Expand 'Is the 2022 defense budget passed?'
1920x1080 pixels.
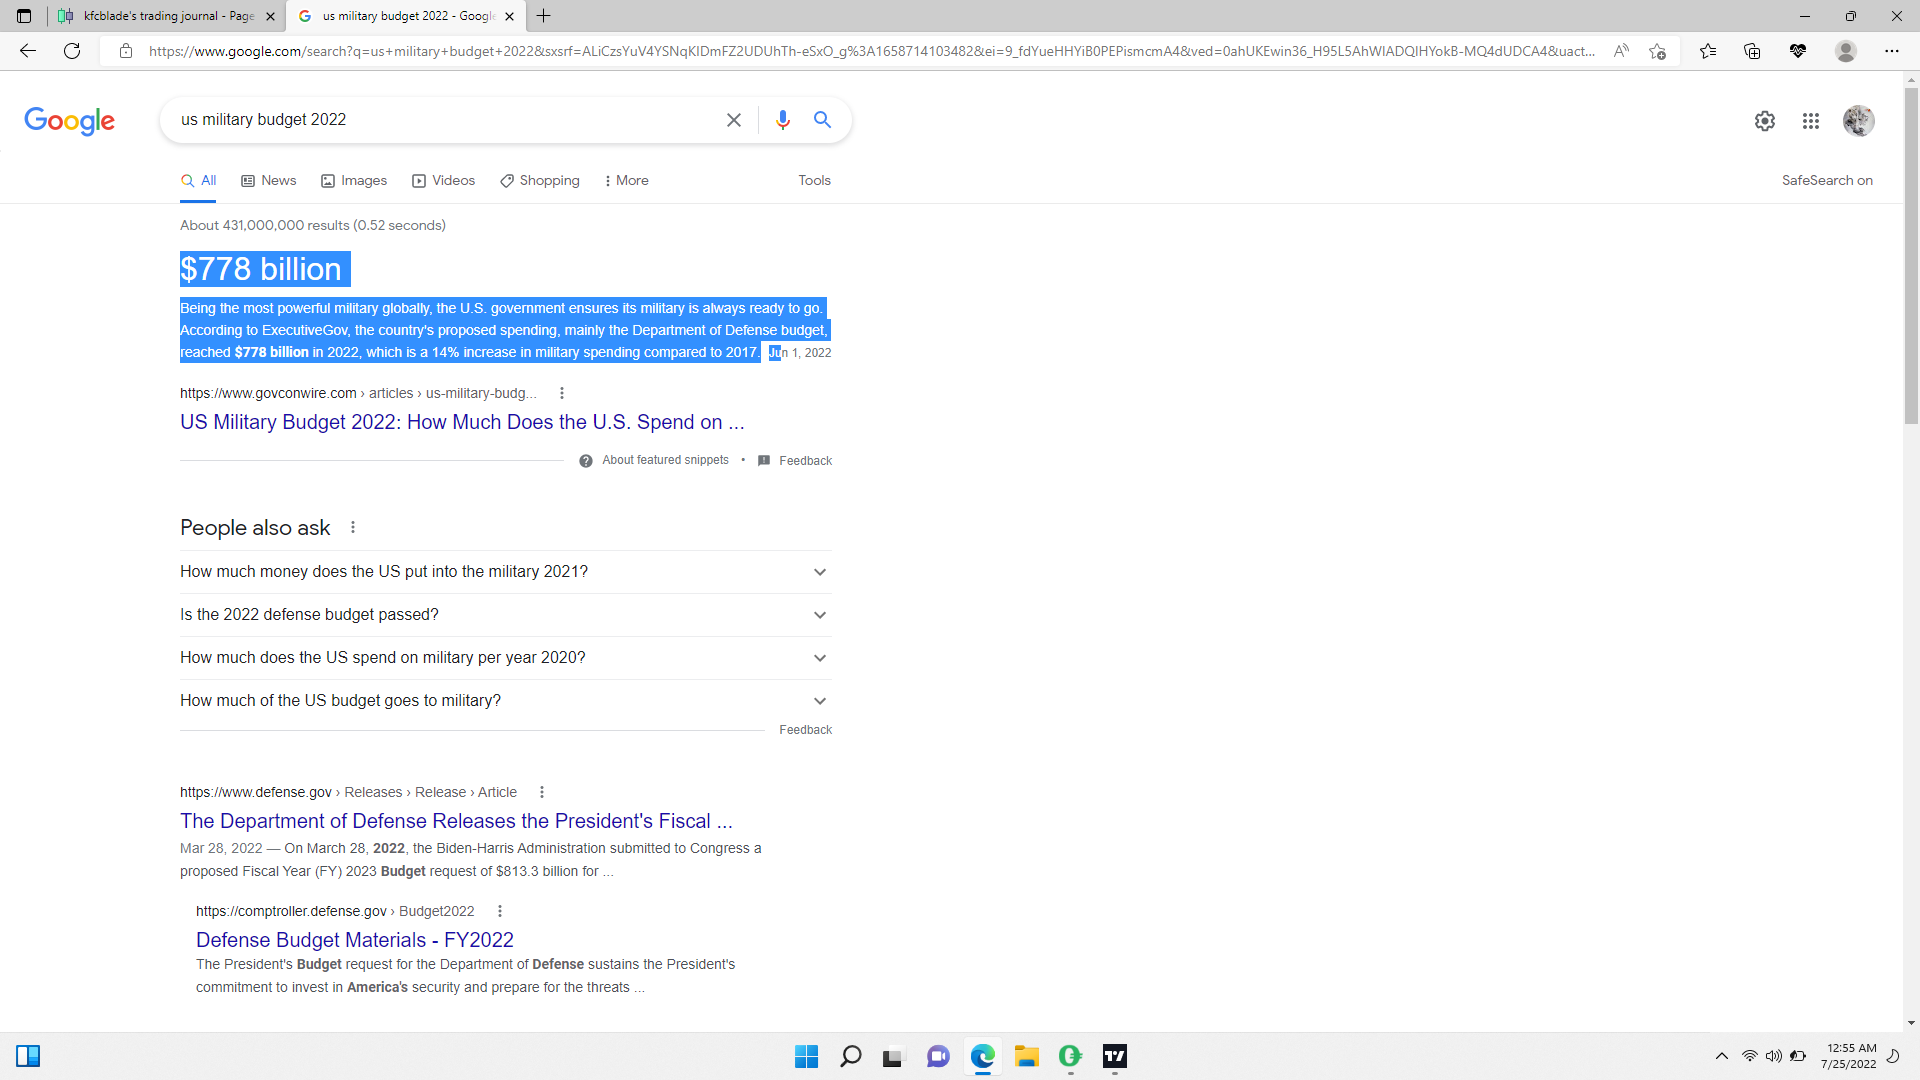[x=505, y=615]
